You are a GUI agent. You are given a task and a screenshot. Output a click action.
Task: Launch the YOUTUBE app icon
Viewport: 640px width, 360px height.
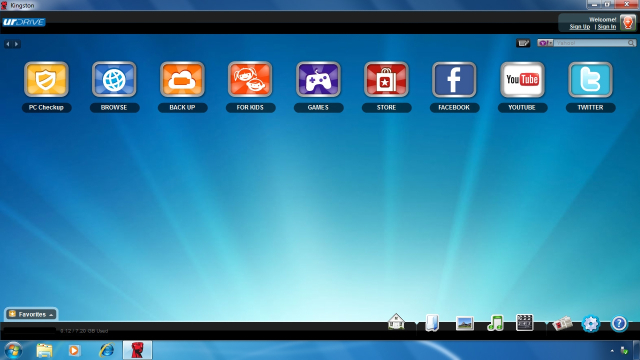click(522, 79)
